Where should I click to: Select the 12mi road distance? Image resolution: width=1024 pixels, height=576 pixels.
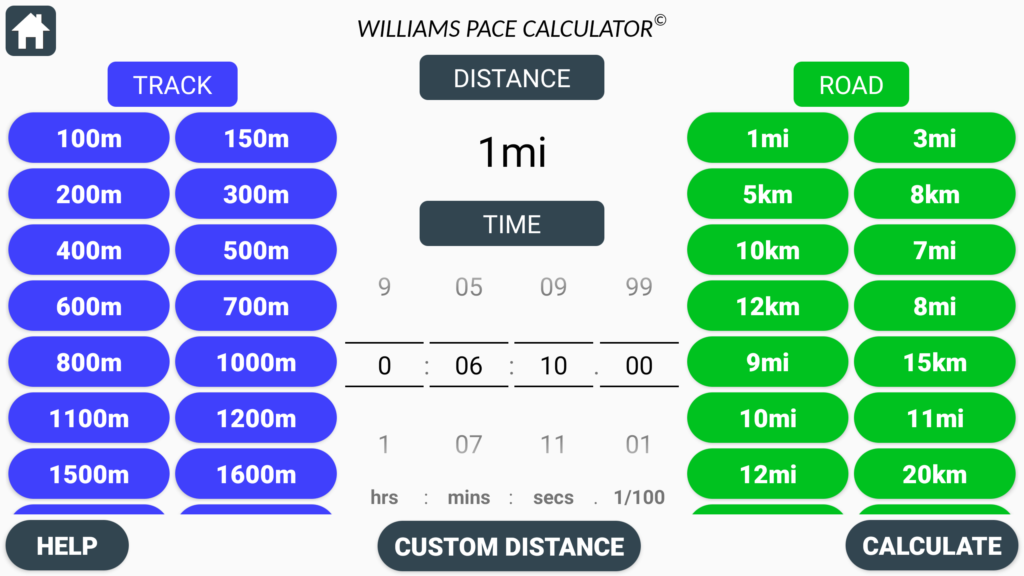click(767, 473)
